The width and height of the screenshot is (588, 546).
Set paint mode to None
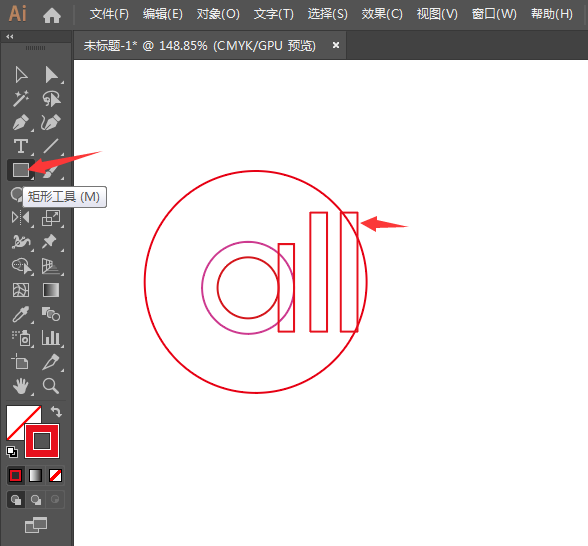pos(56,476)
